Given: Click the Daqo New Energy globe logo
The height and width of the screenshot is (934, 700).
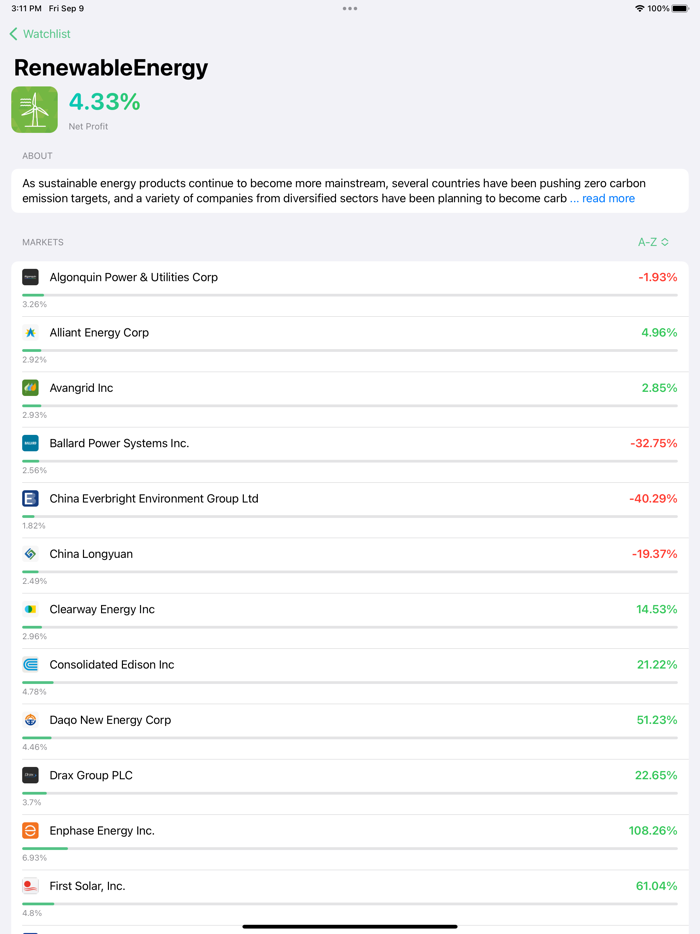Looking at the screenshot, I should click(30, 719).
